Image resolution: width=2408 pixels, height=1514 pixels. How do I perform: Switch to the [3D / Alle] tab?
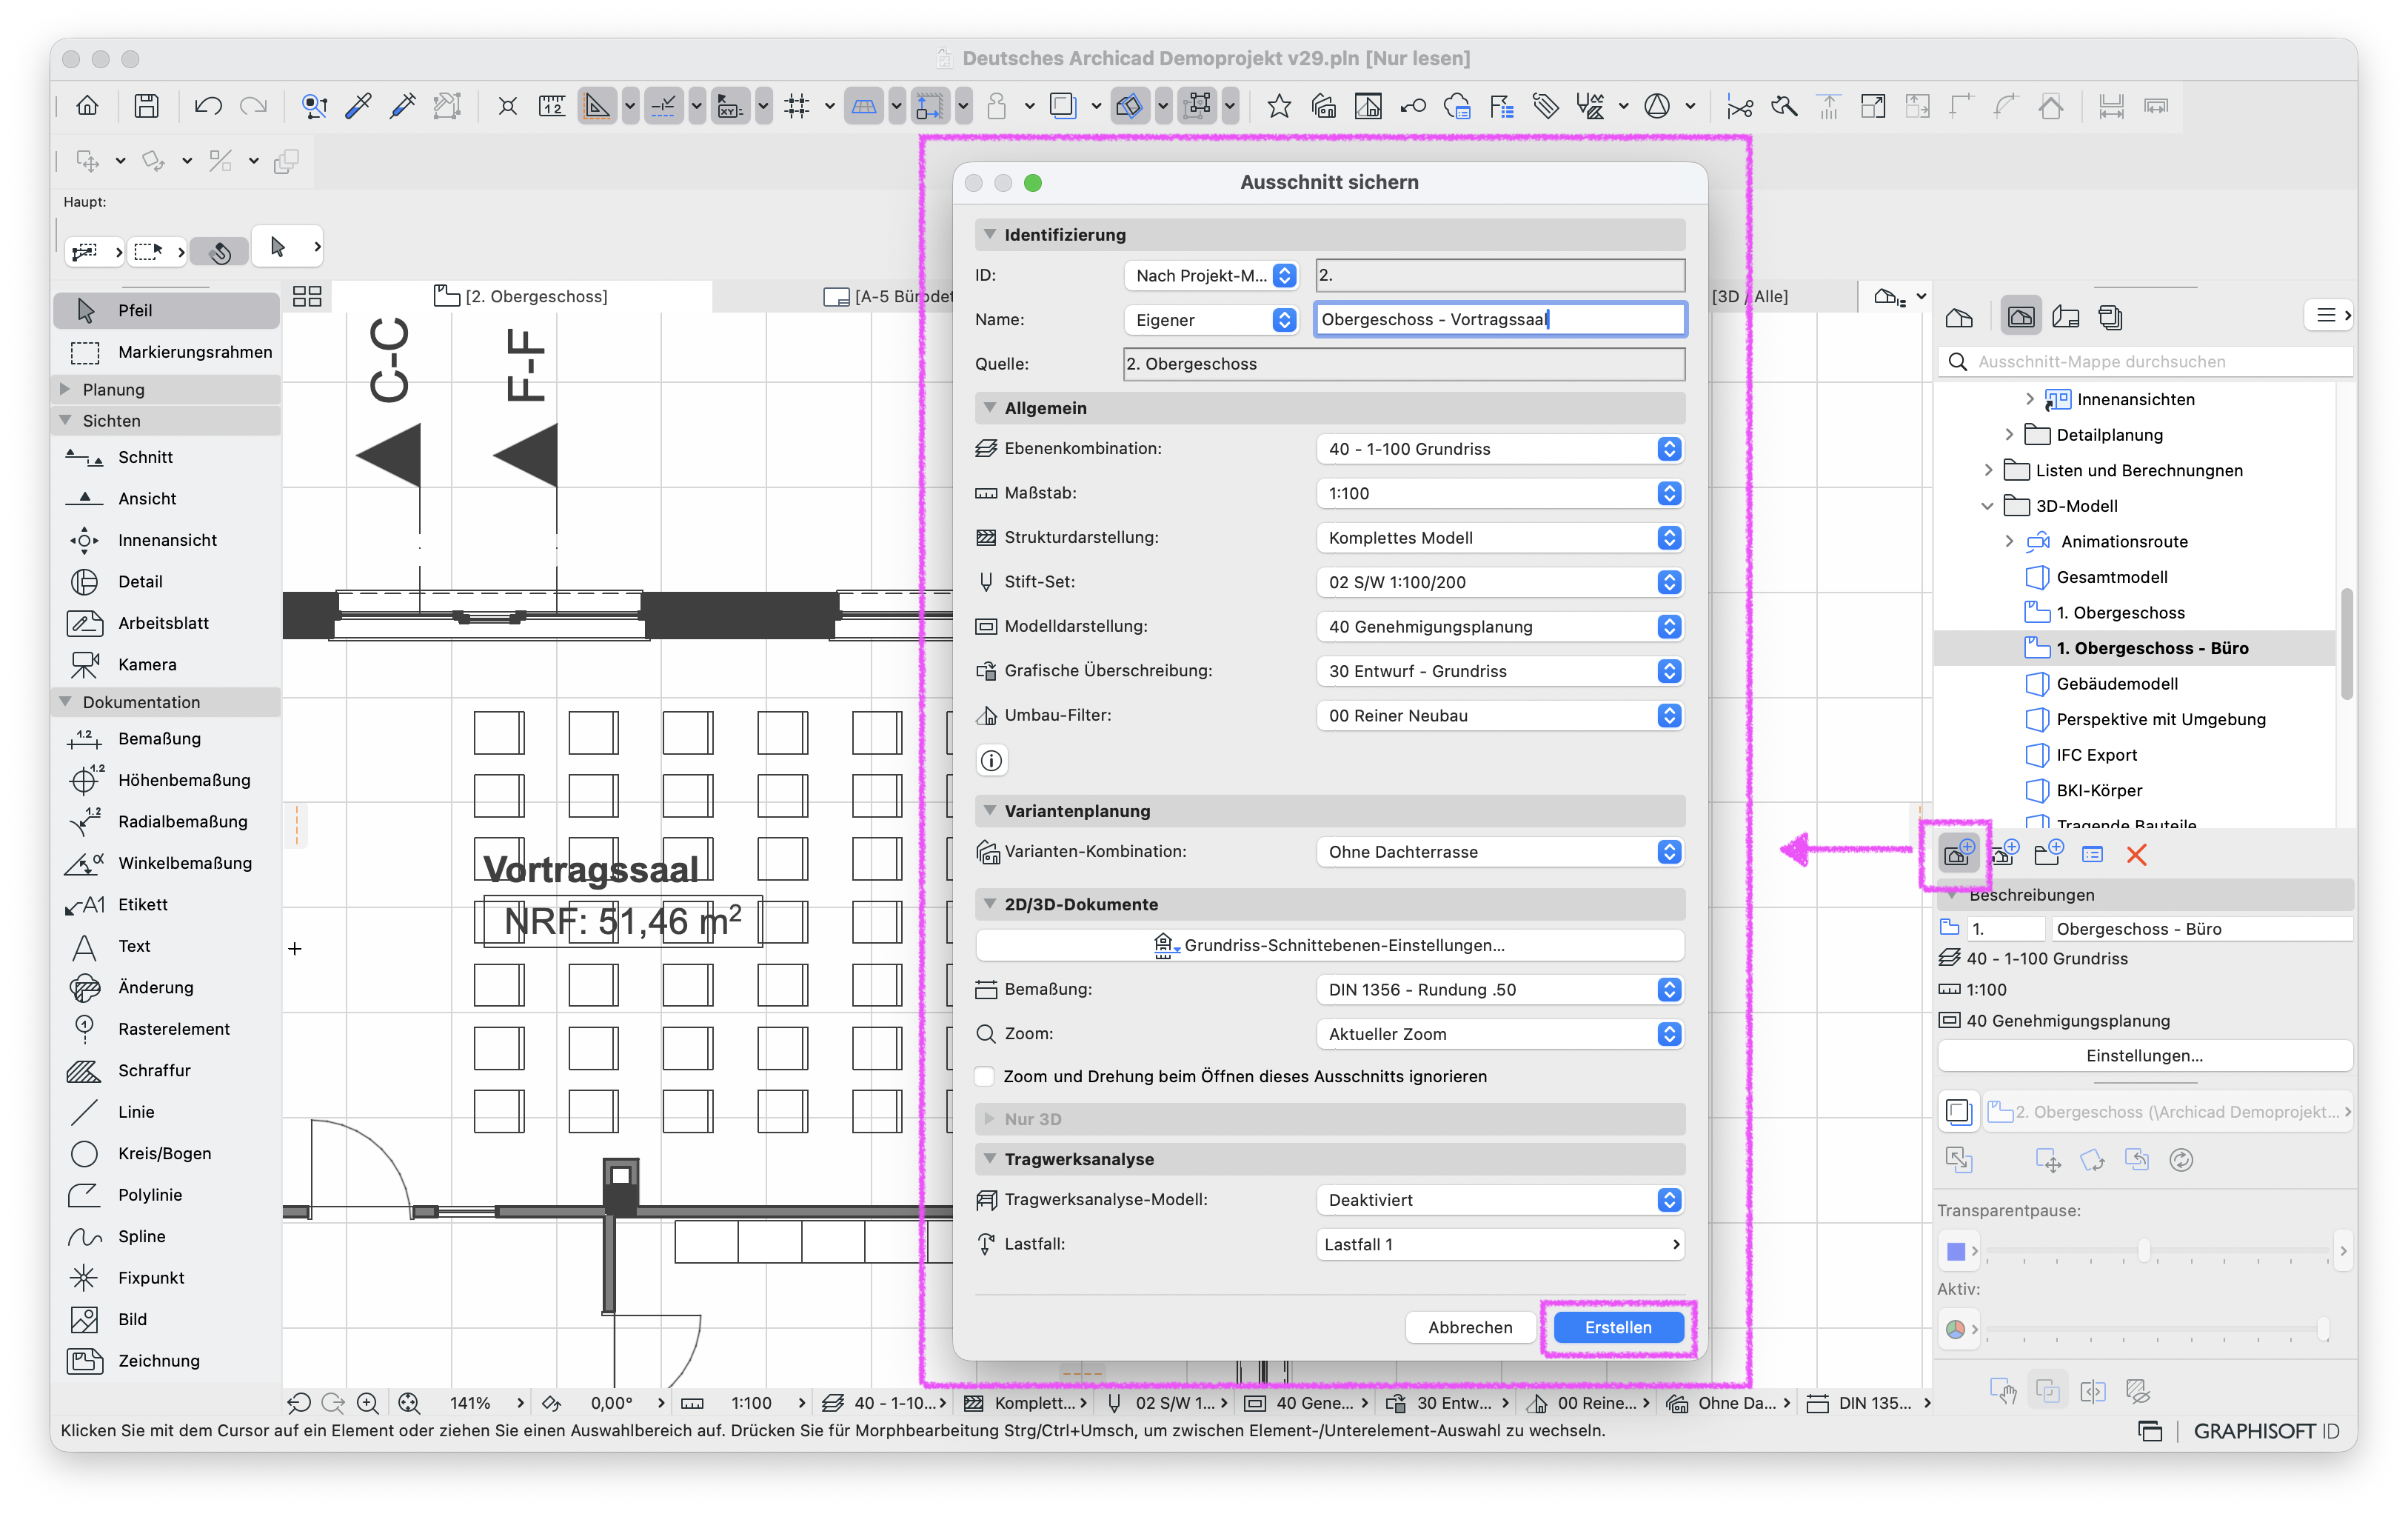(1750, 296)
